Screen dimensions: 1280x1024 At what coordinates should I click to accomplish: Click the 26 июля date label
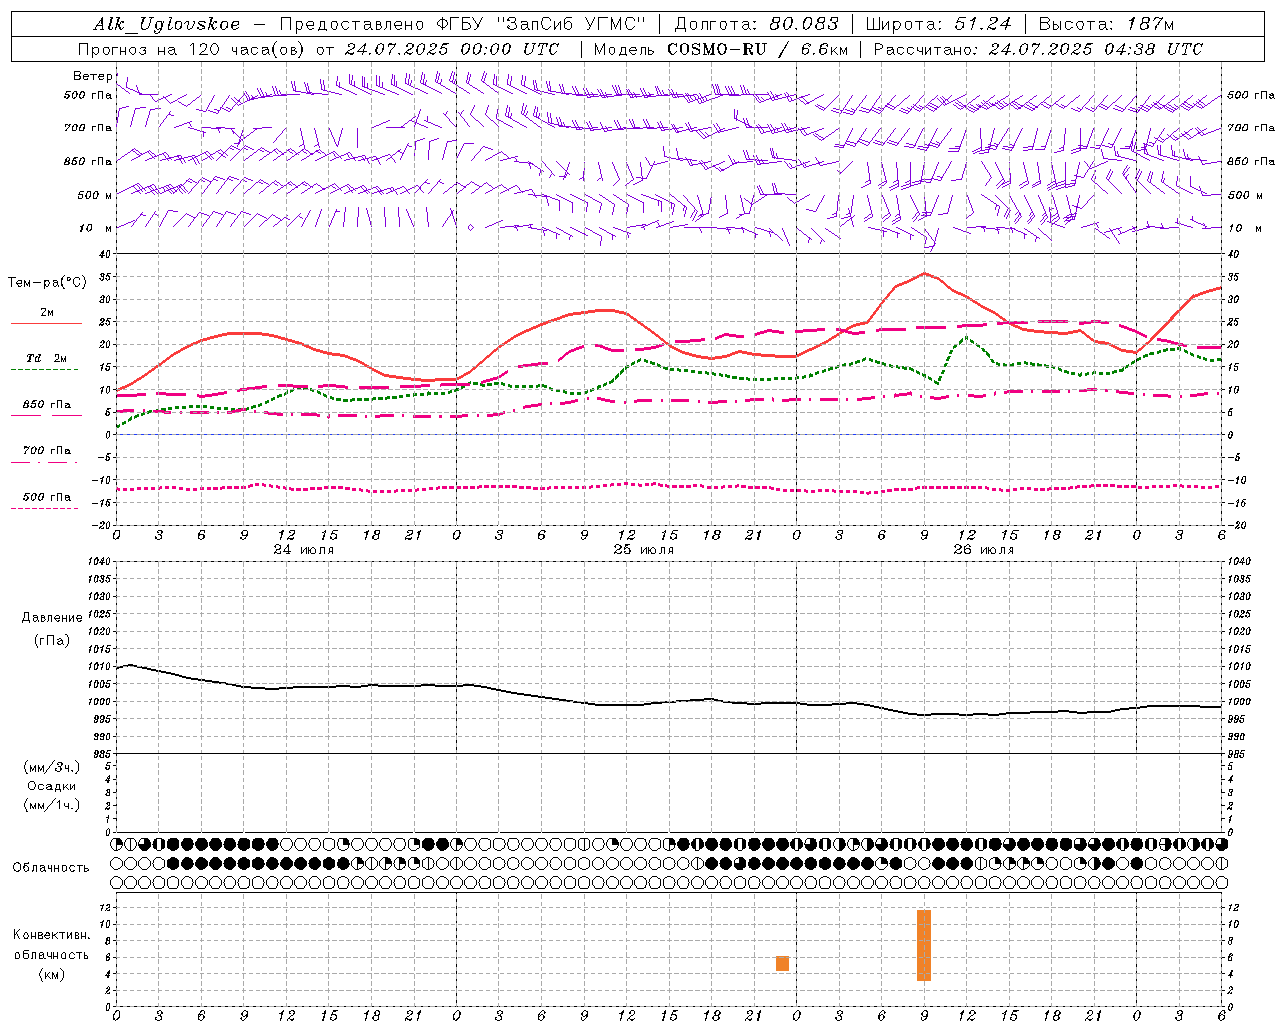pos(983,550)
